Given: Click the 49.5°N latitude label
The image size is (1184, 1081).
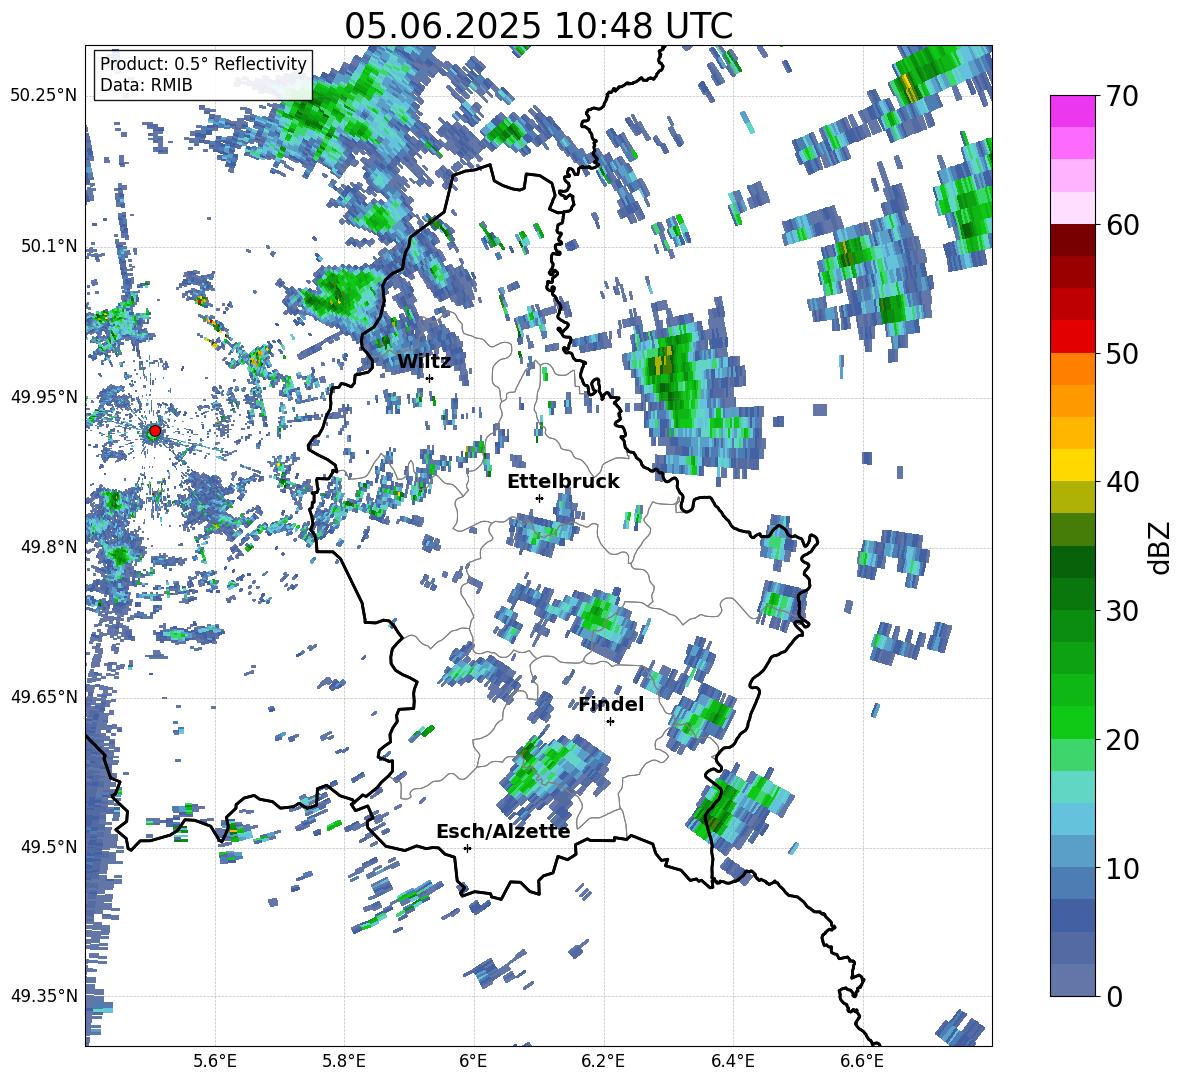Looking at the screenshot, I should point(49,846).
